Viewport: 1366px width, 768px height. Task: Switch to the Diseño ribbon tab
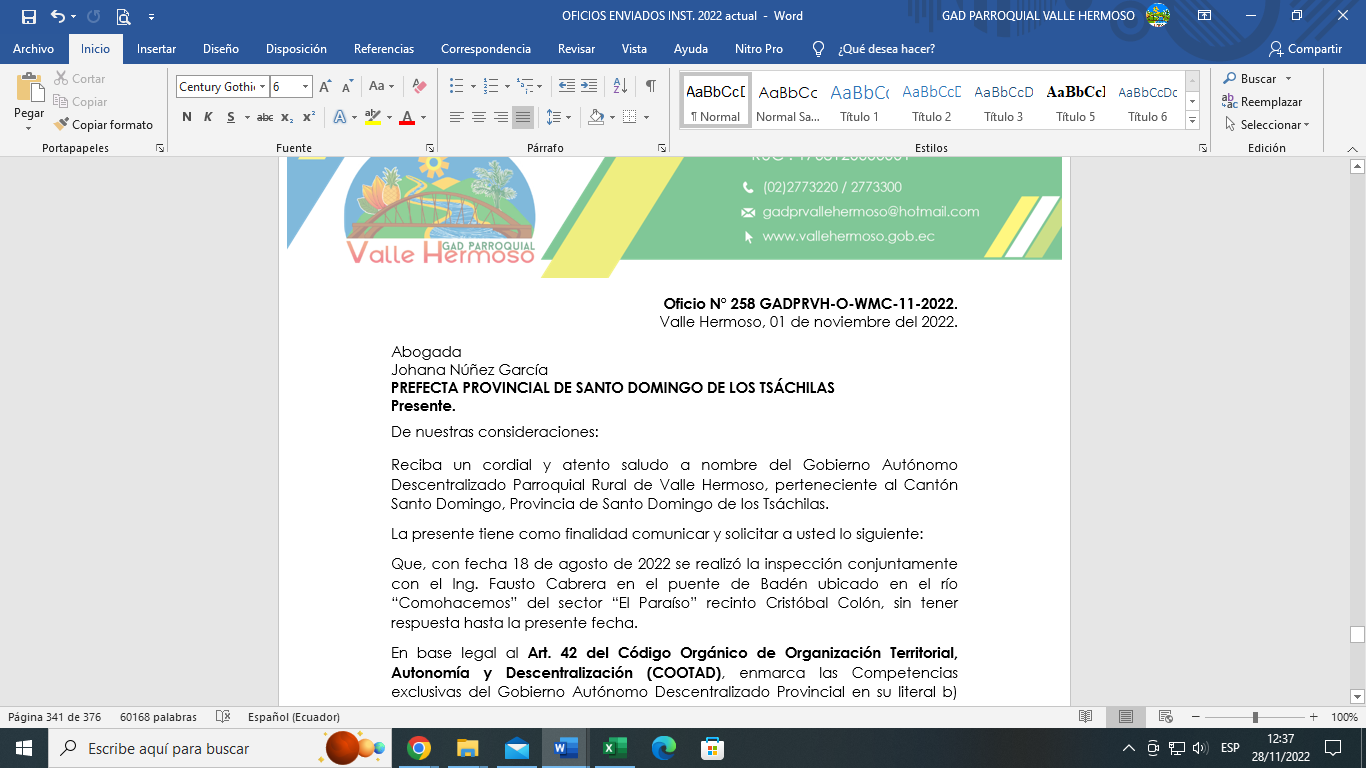click(220, 49)
